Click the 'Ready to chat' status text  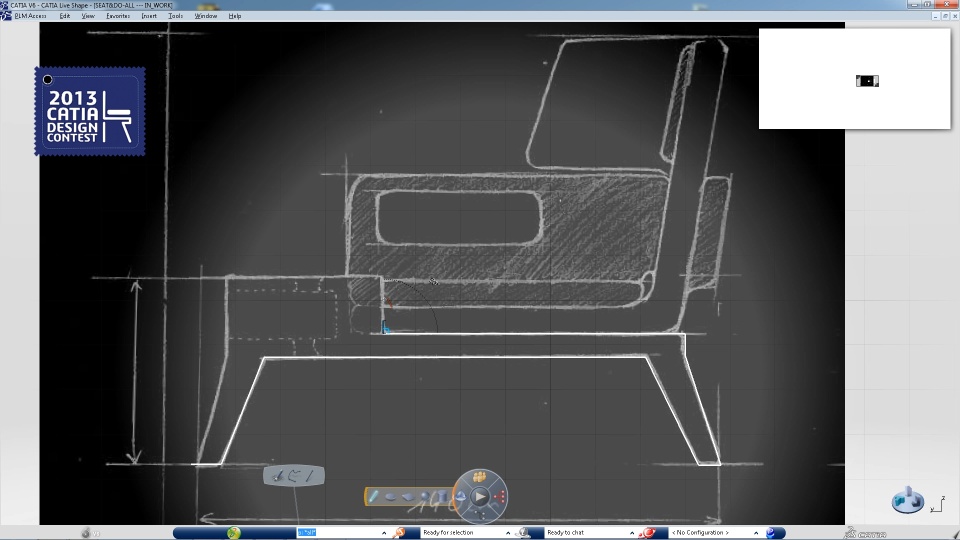tap(566, 533)
